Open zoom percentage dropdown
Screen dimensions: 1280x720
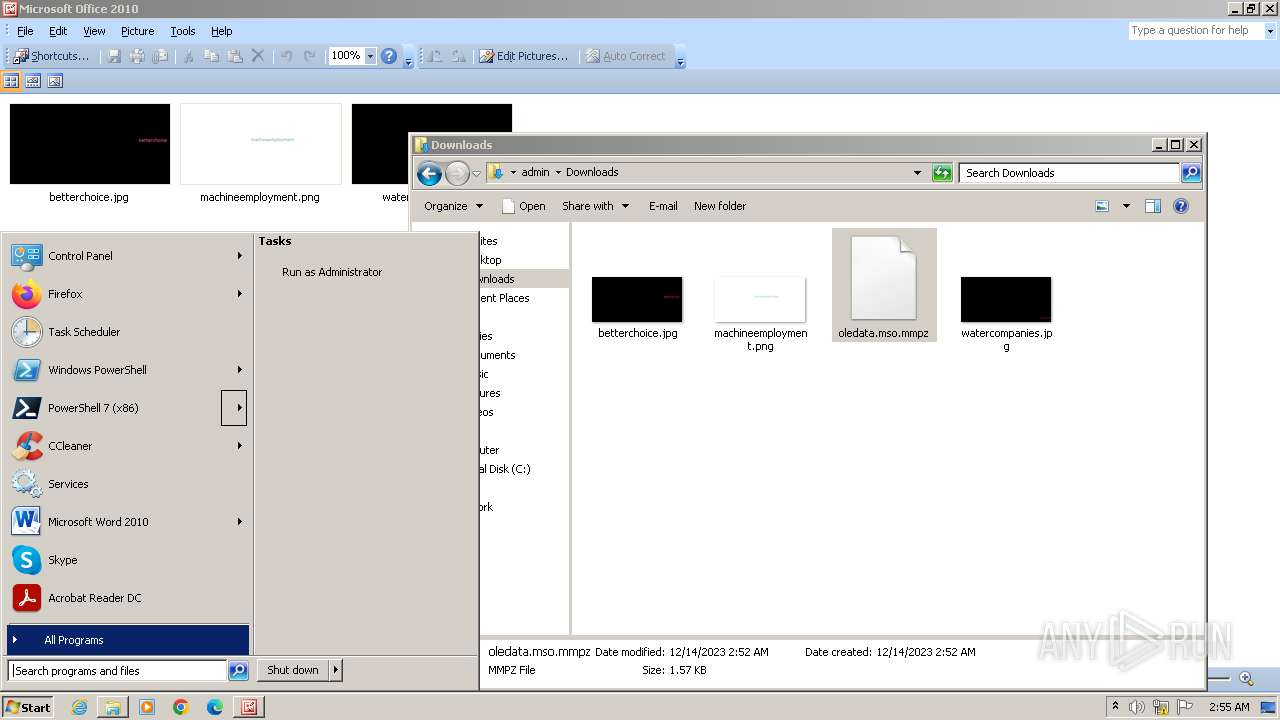tap(370, 56)
